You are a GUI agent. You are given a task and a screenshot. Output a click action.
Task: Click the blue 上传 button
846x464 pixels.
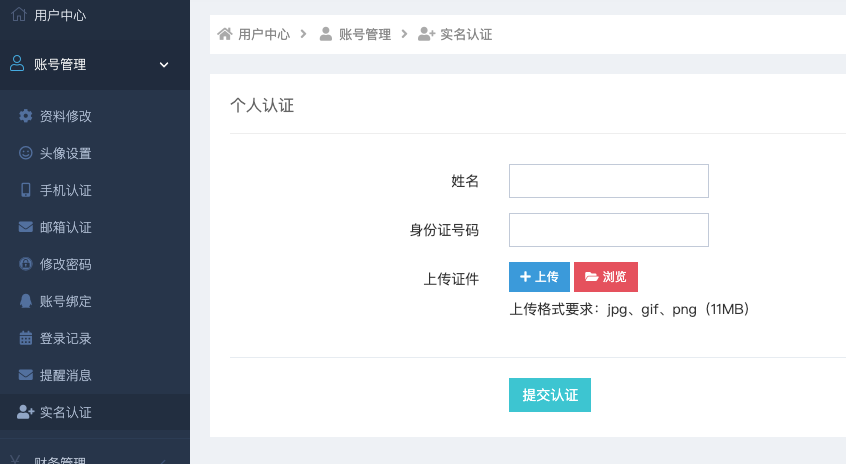coord(539,277)
